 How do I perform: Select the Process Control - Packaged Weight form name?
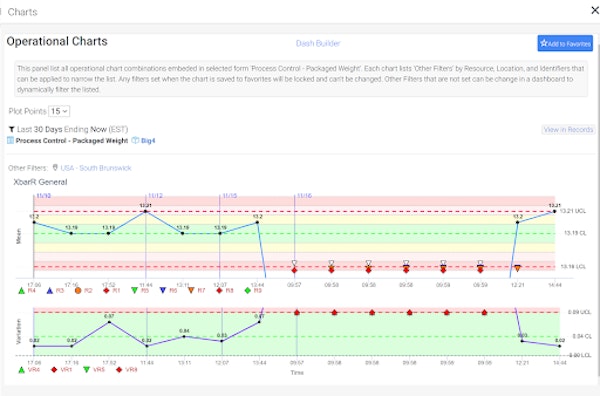(72, 140)
